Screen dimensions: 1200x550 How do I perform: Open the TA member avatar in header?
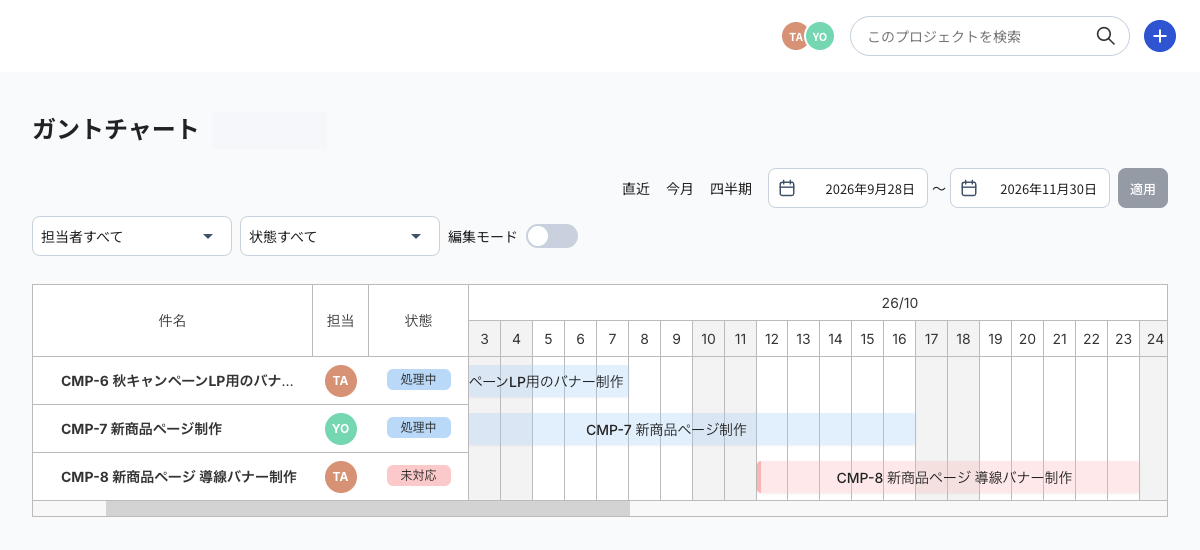point(795,36)
